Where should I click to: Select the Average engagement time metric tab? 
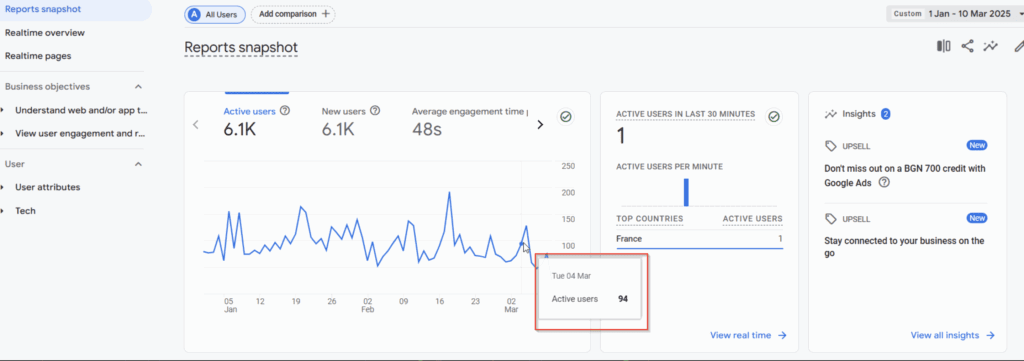470,121
